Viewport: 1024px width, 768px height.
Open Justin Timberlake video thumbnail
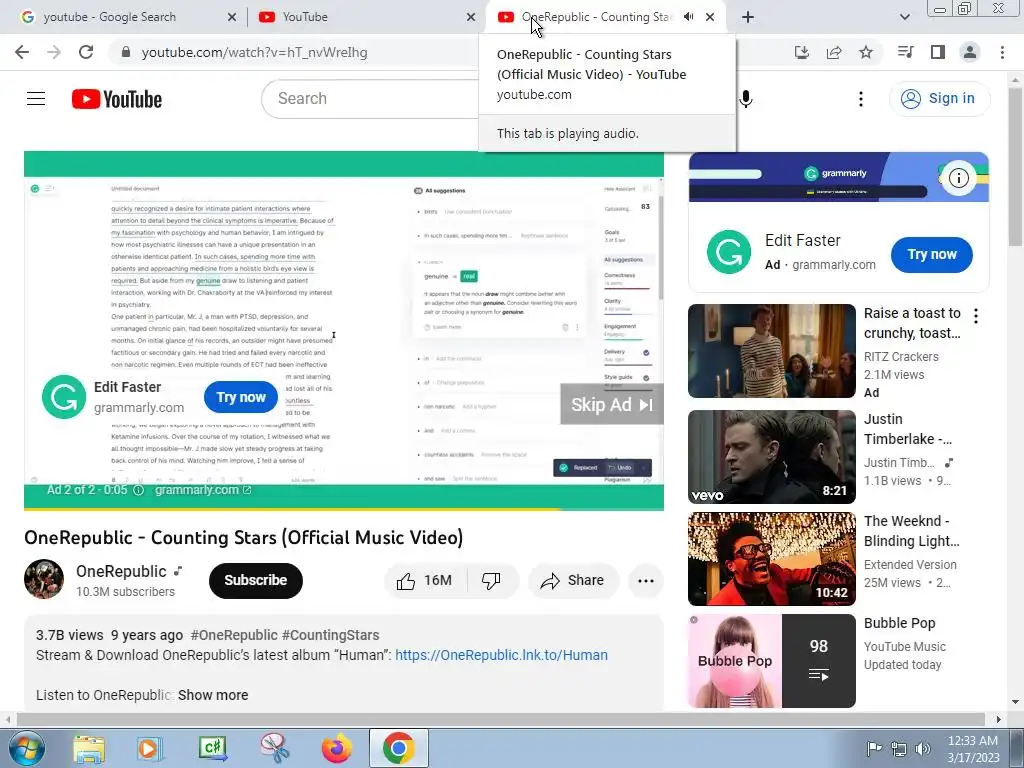click(x=771, y=457)
